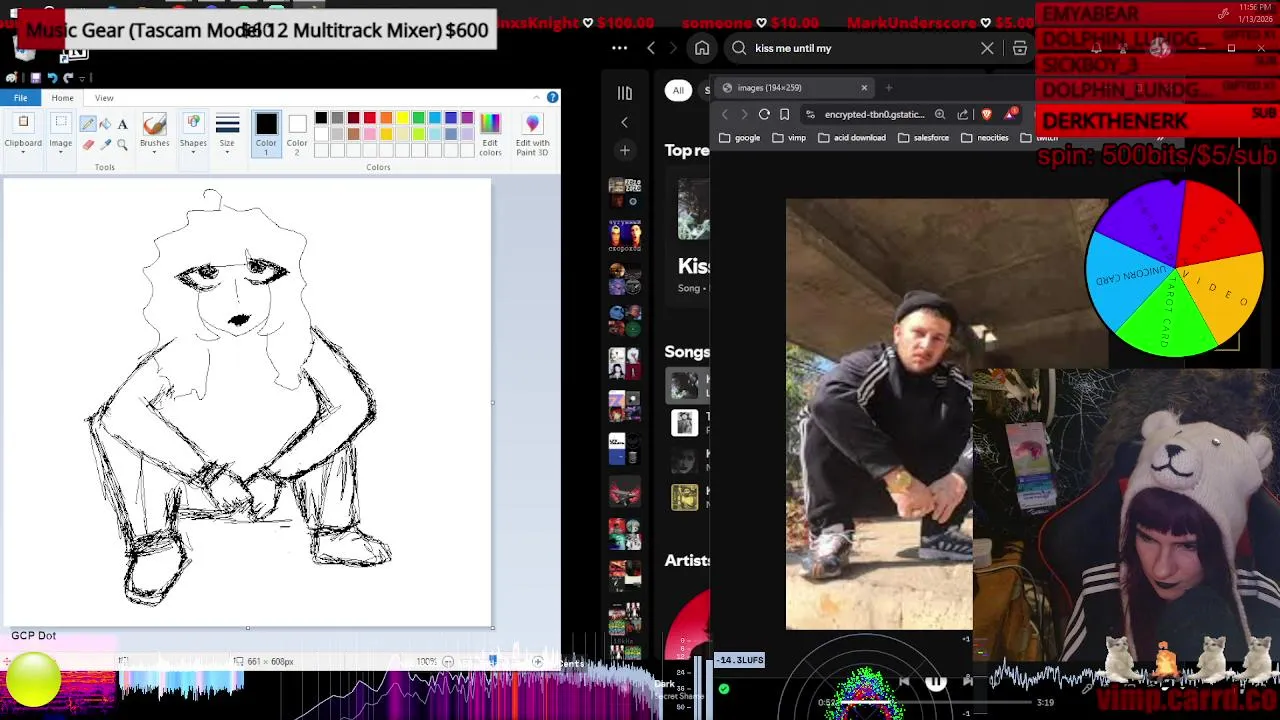Image resolution: width=1280 pixels, height=720 pixels.
Task: Select the Eraser tool in Paint
Action: tap(88, 144)
